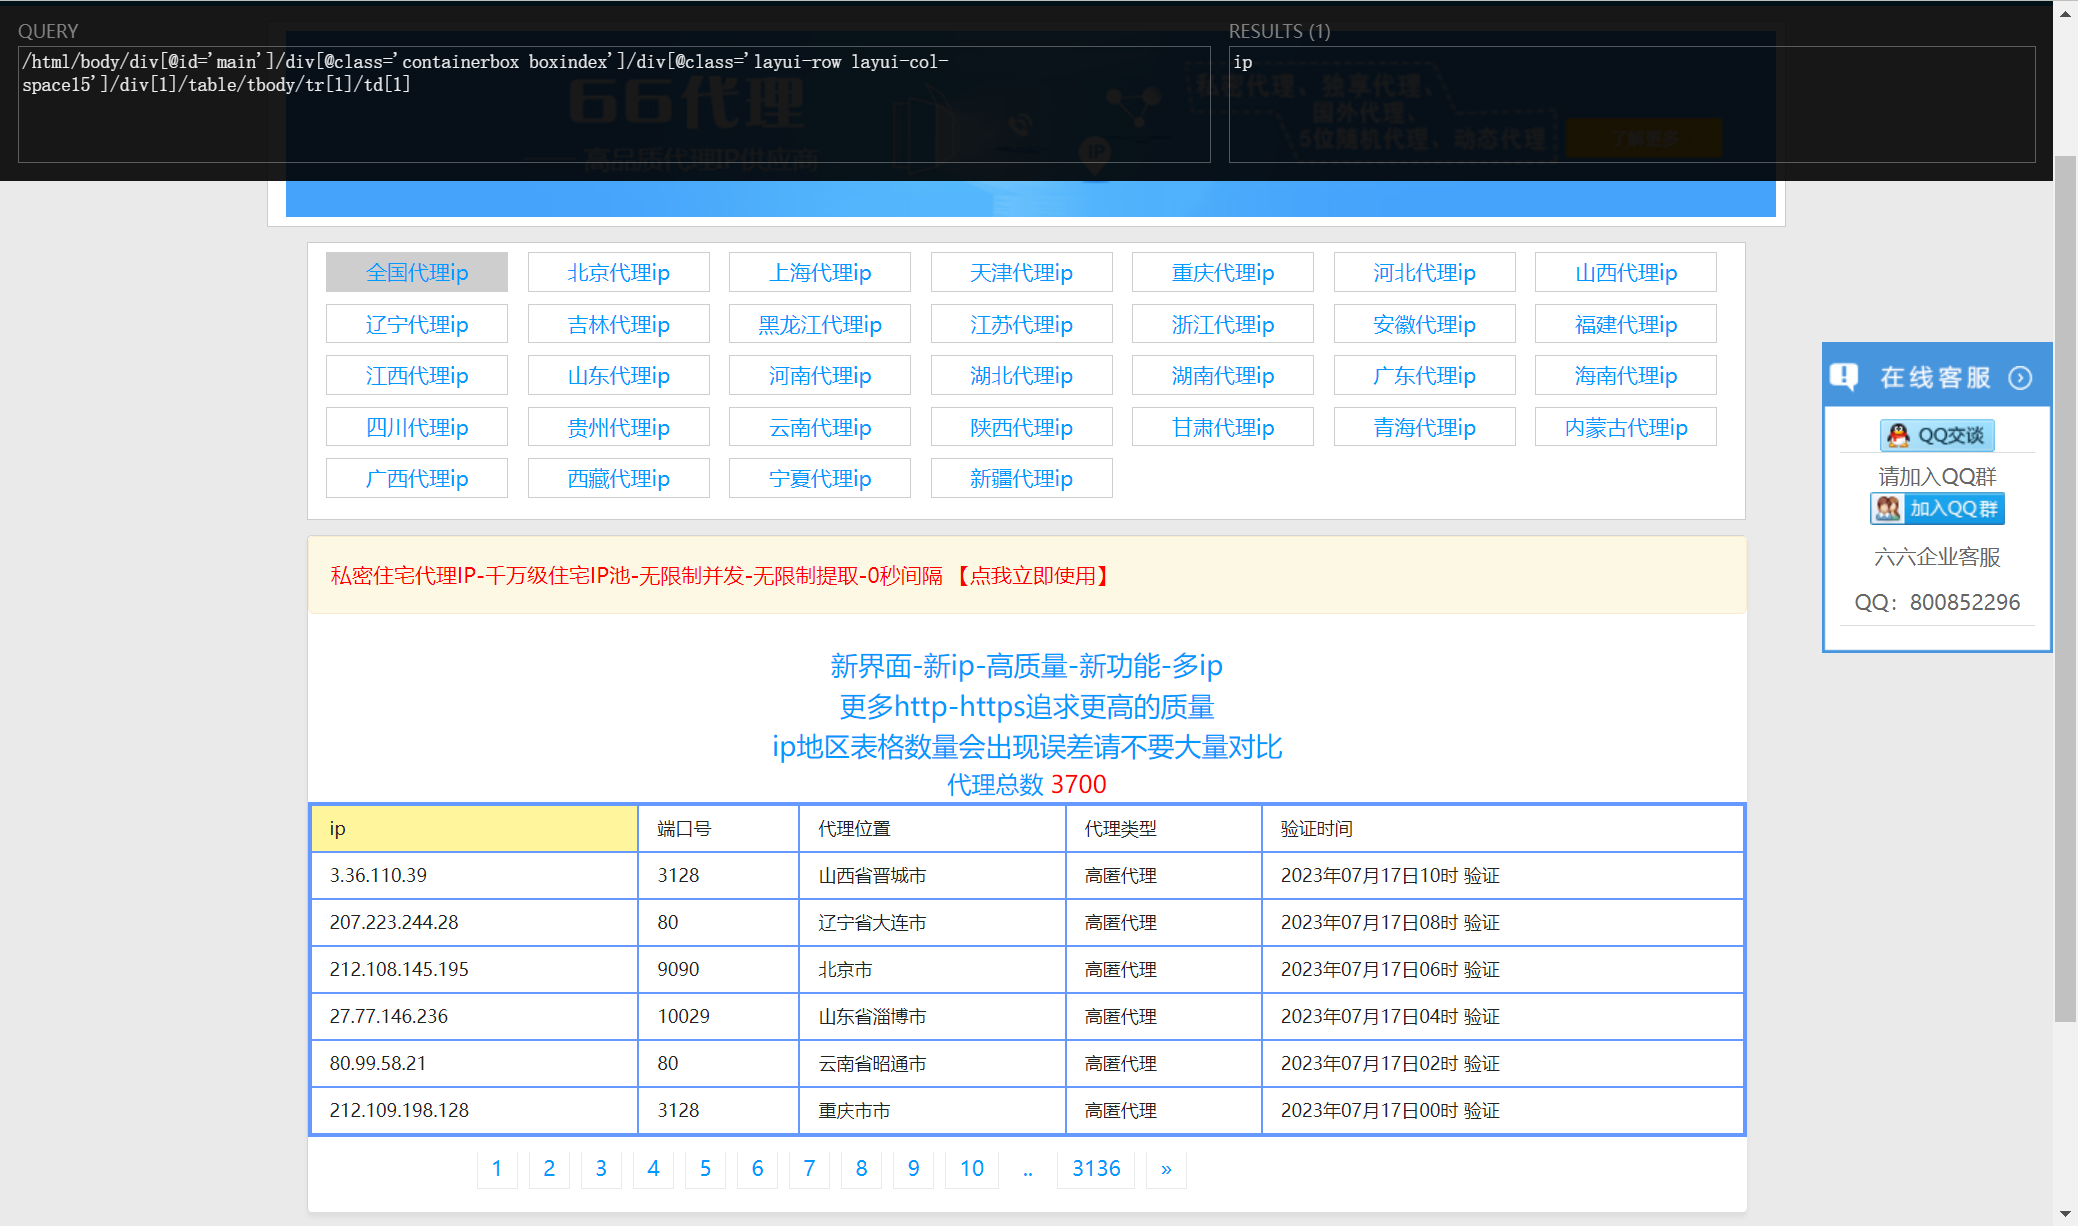Open the 四川代理ip link
Image resolution: width=2078 pixels, height=1226 pixels.
pyautogui.click(x=417, y=427)
